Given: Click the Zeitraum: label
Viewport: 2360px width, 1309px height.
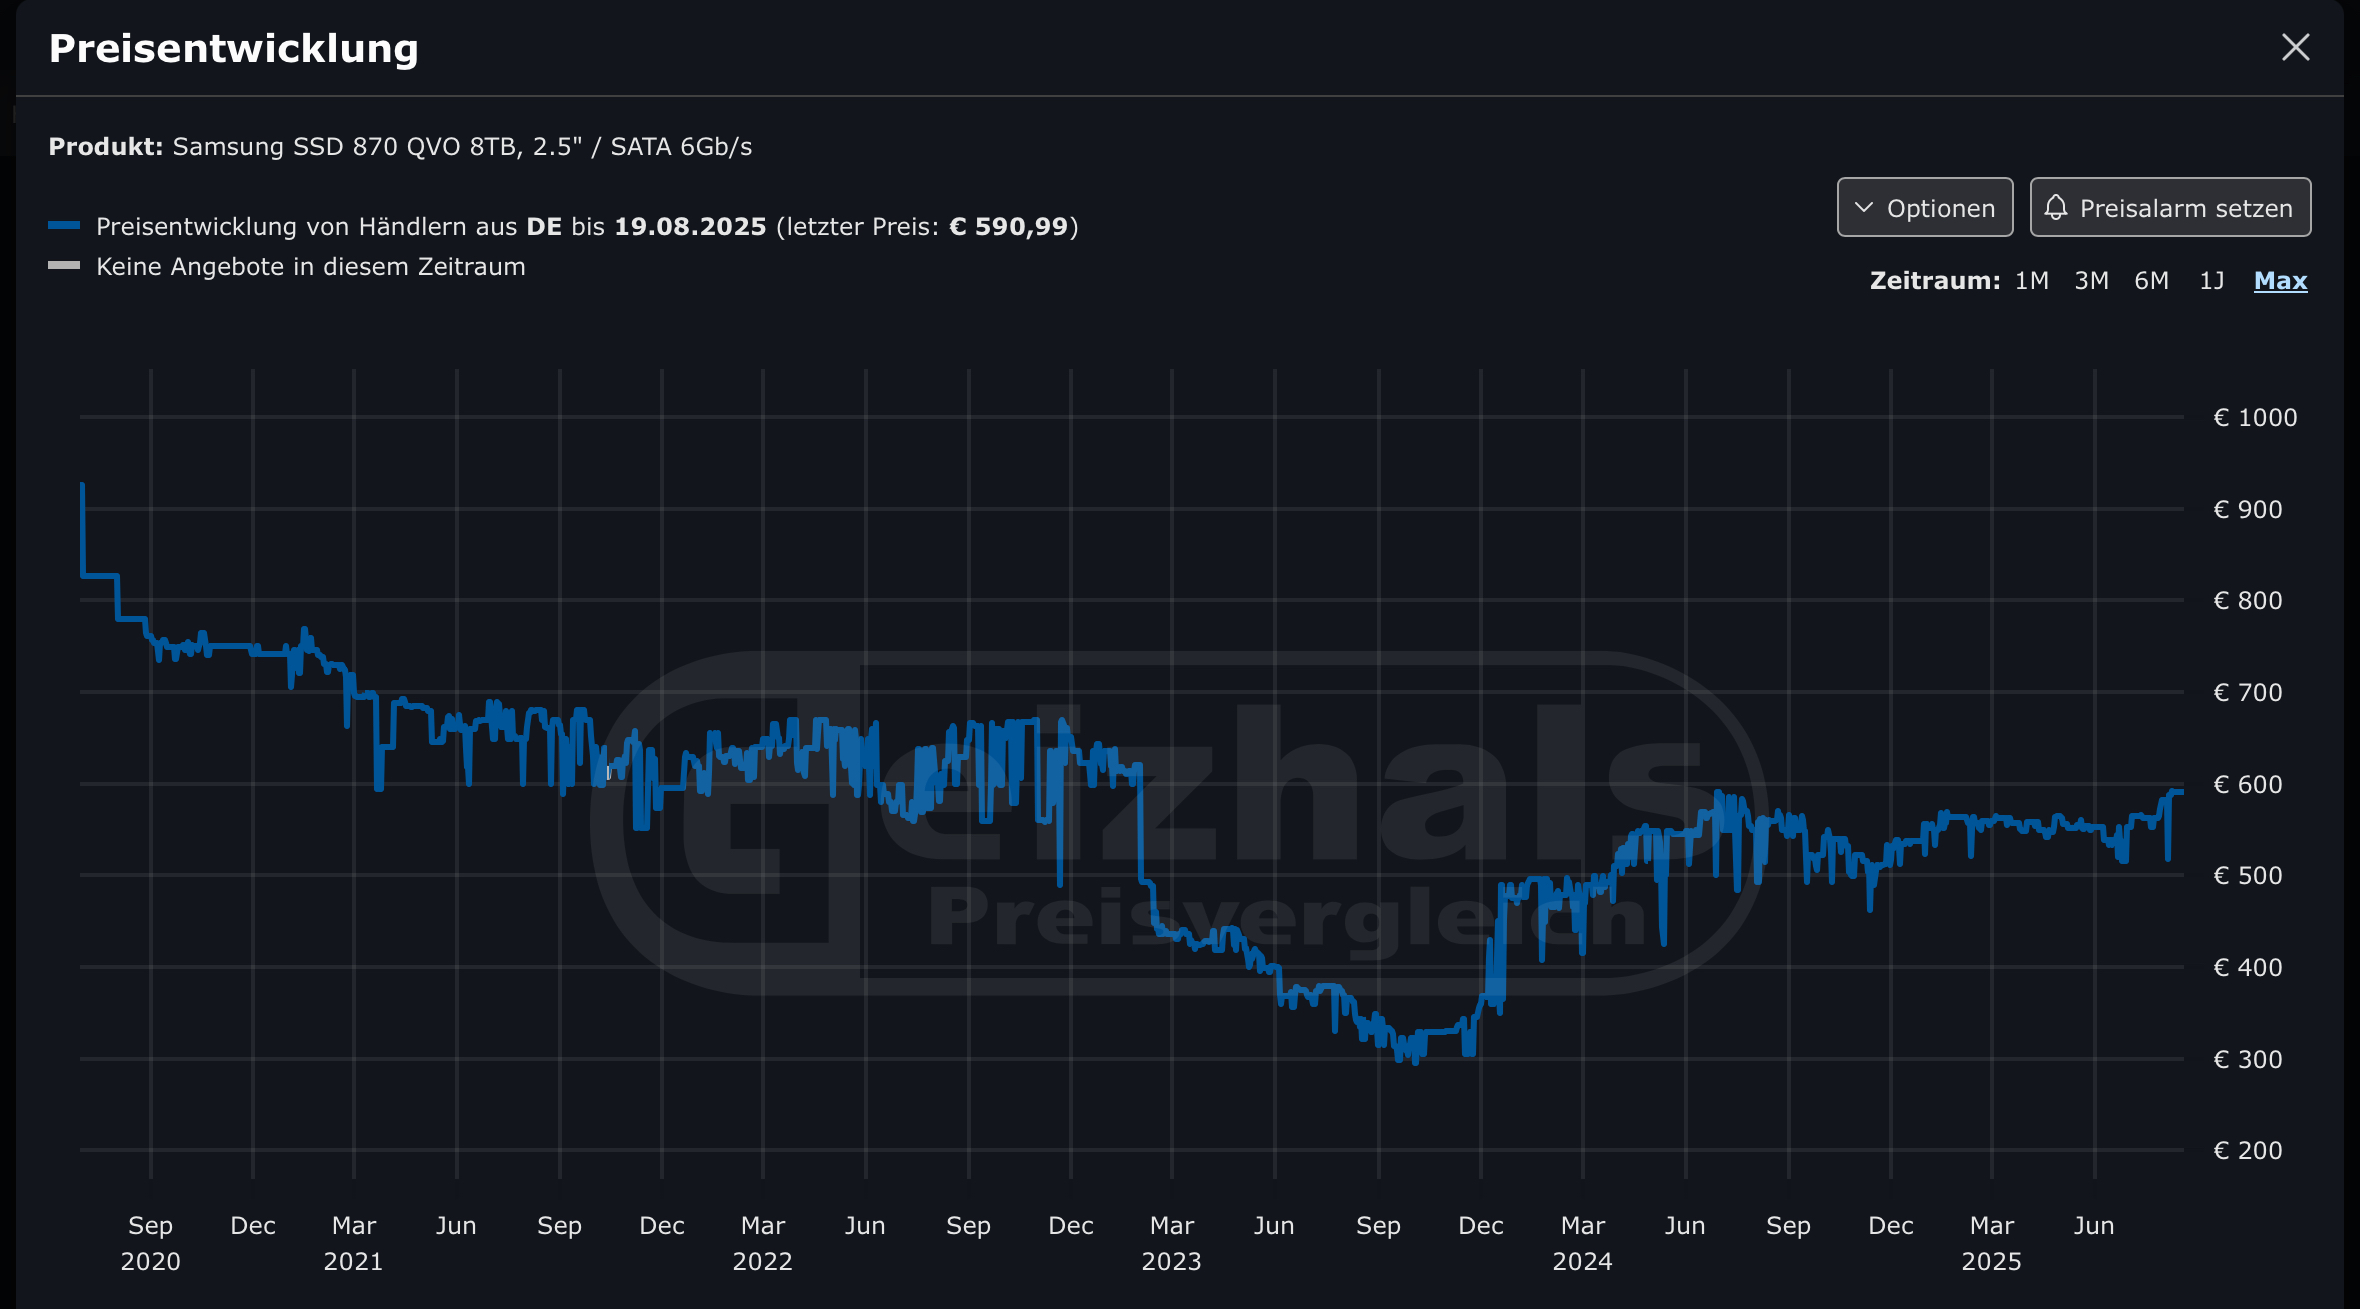Looking at the screenshot, I should 1935,281.
